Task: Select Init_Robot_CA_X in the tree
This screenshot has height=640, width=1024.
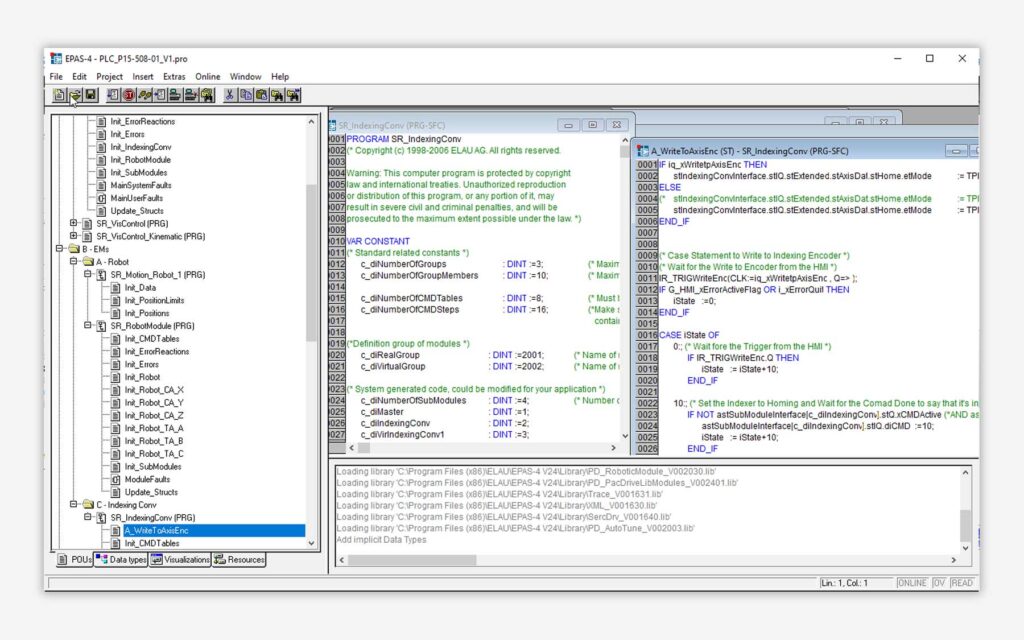Action: click(153, 390)
